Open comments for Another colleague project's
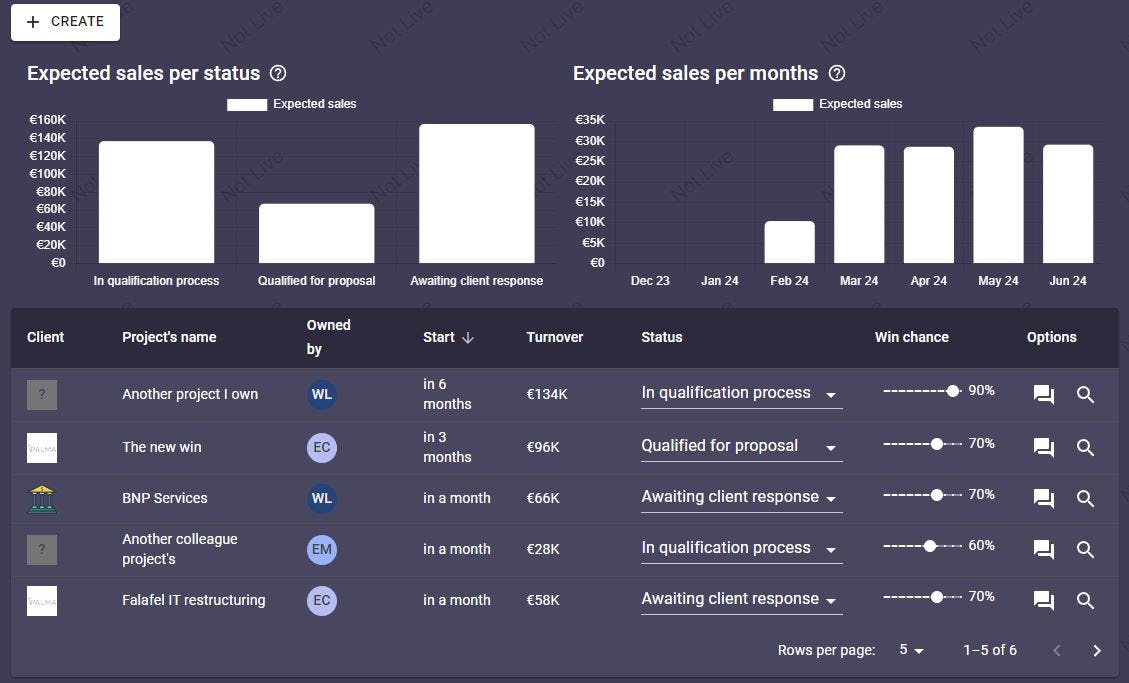Viewport: 1129px width, 683px height. tap(1043, 549)
